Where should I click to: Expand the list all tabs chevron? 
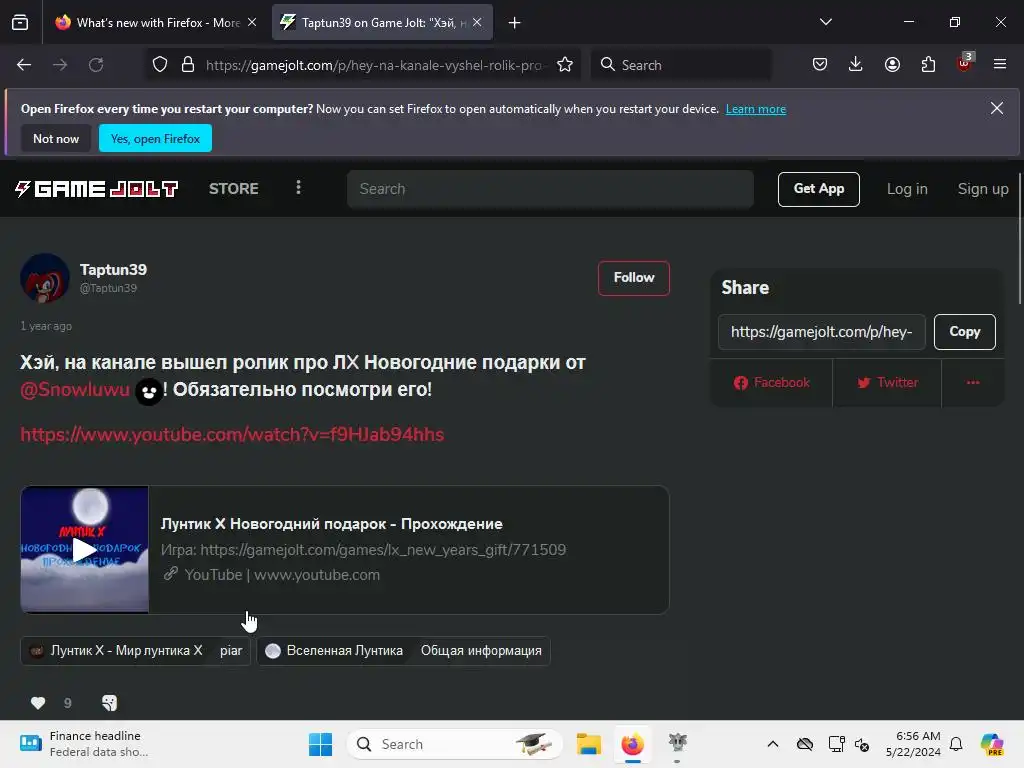826,22
